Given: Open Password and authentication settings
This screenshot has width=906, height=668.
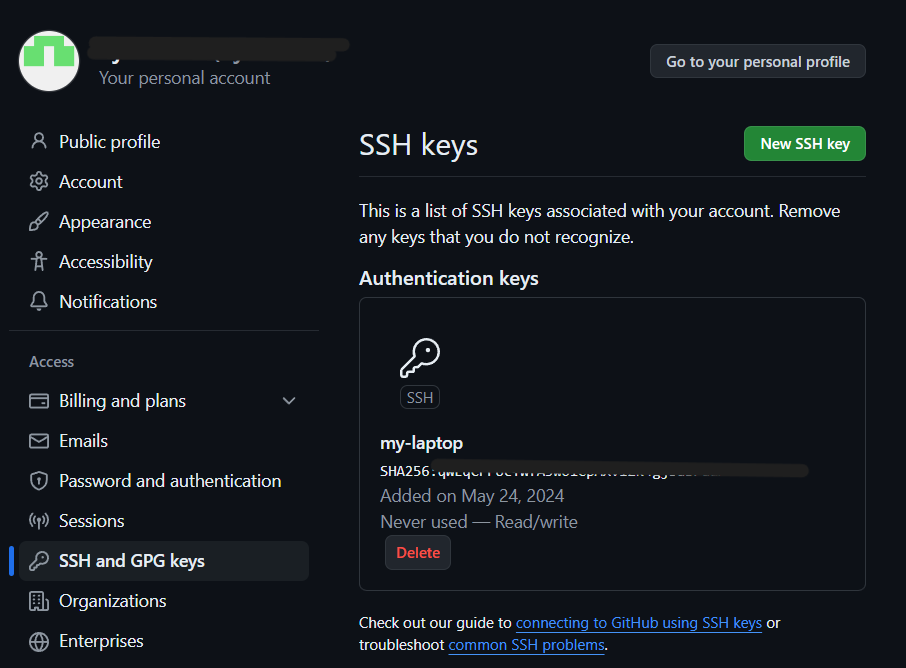Looking at the screenshot, I should 170,480.
